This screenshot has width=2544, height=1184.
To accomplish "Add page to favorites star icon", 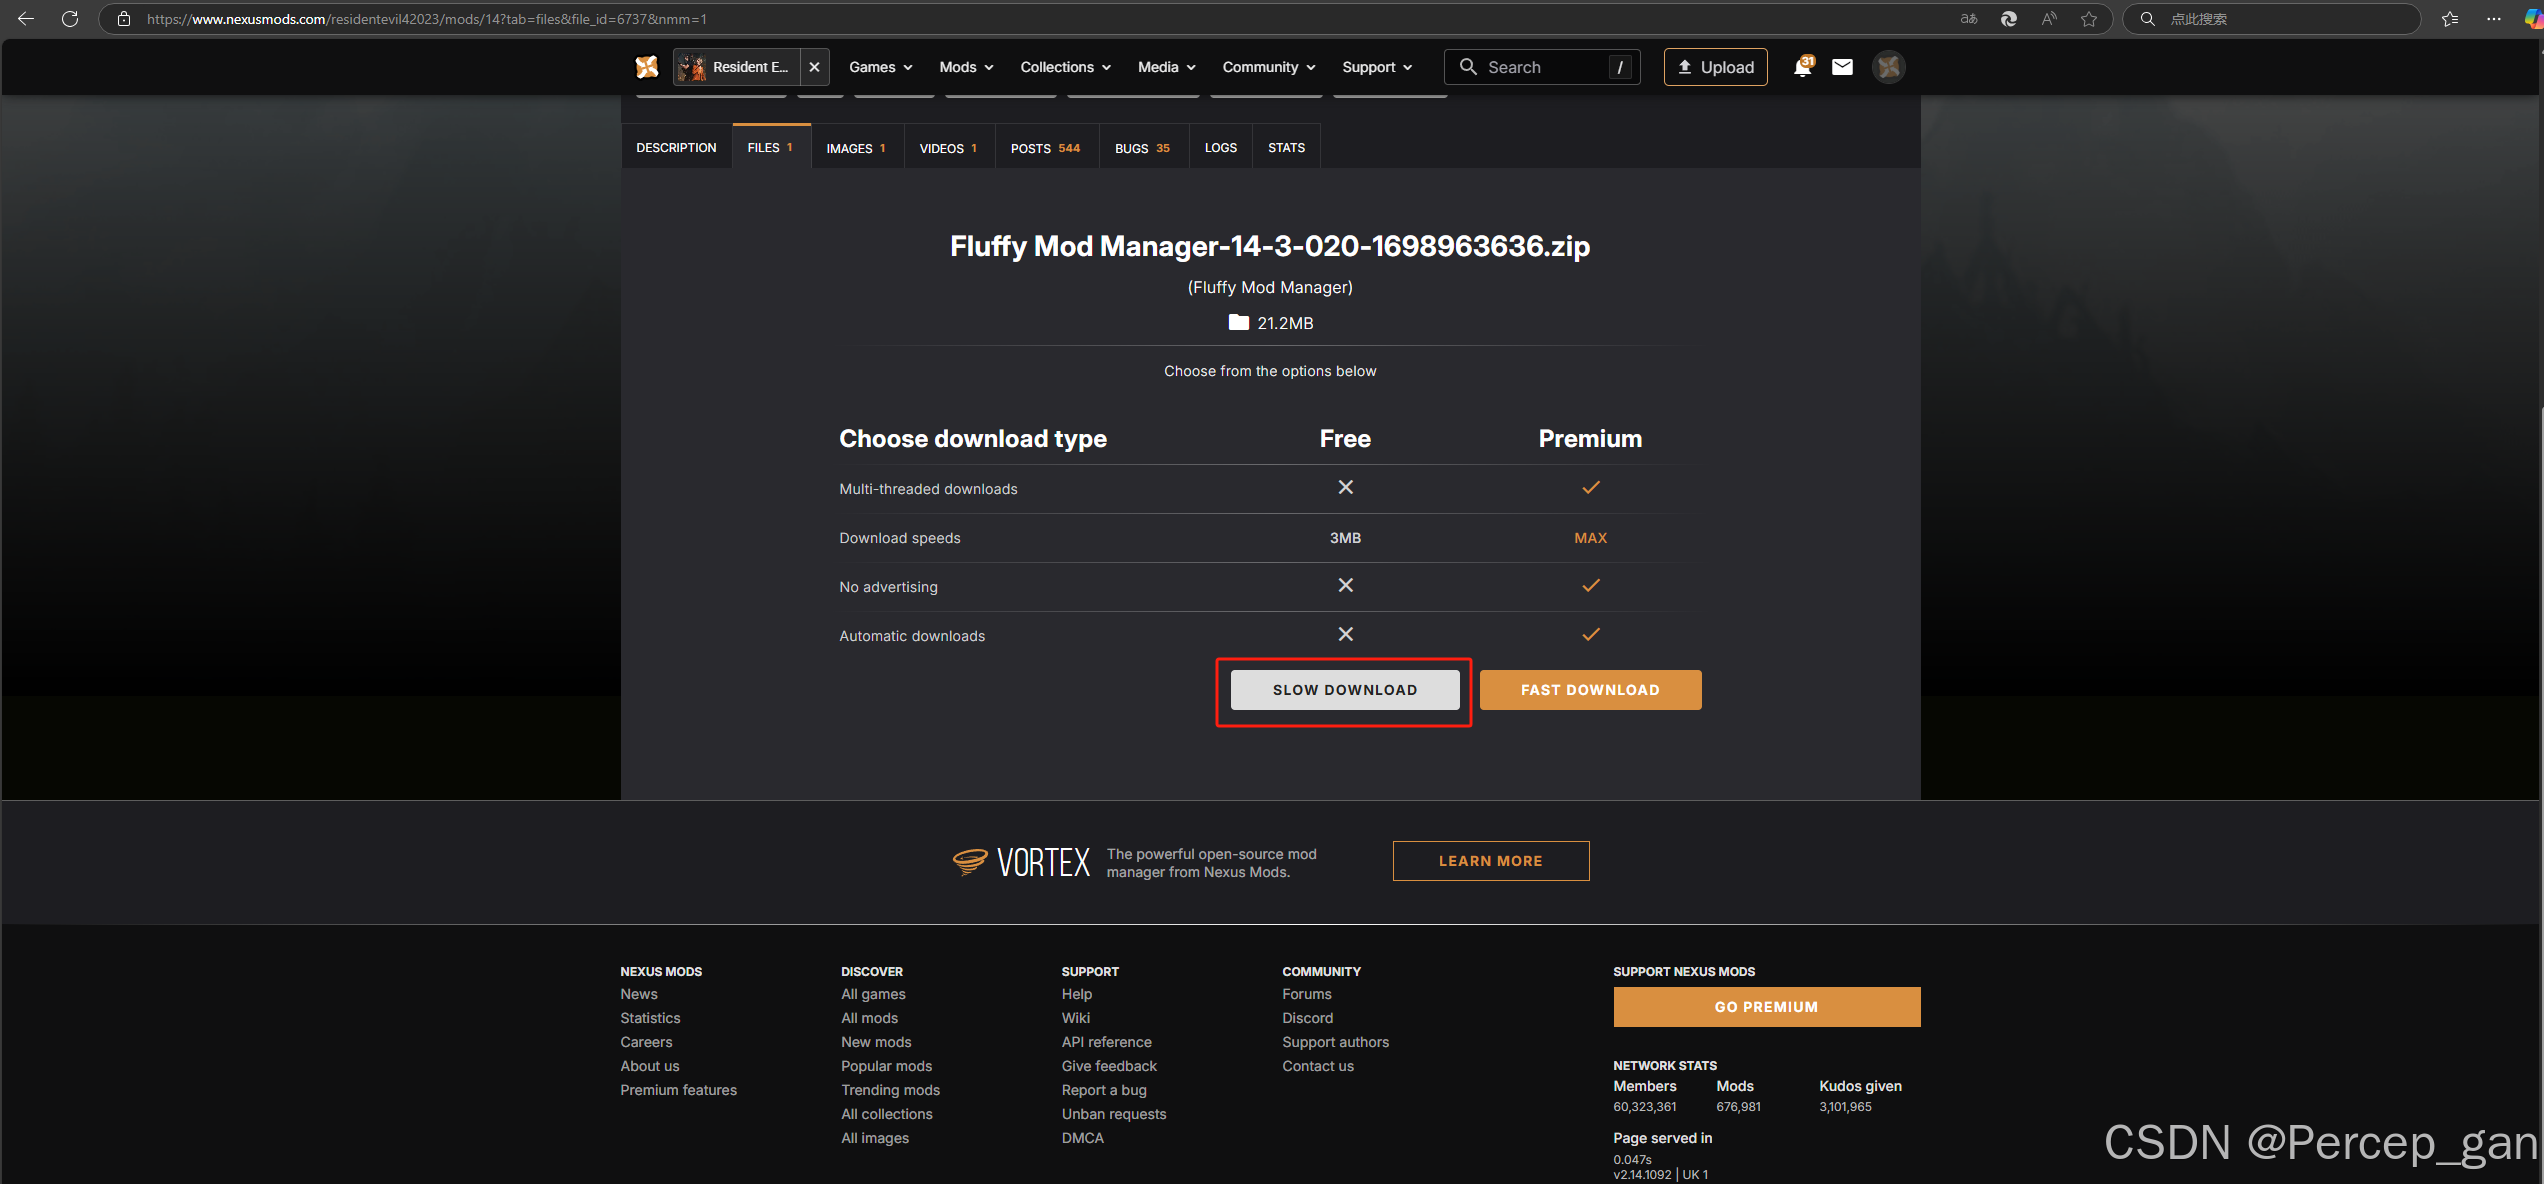I will coord(2089,19).
